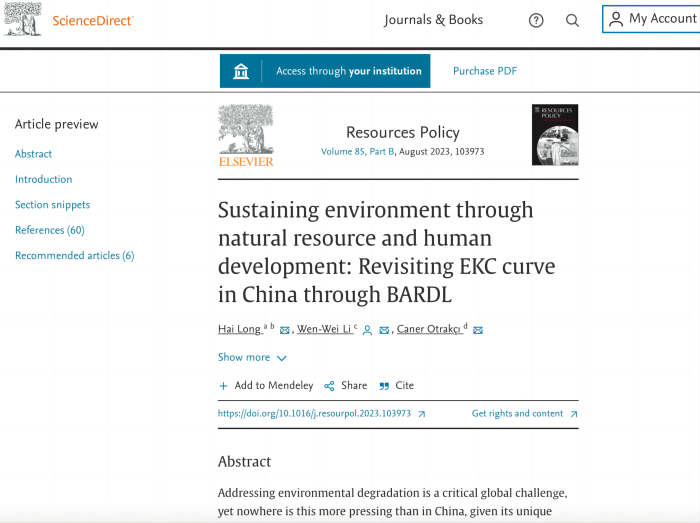Click the person icon beside Wen-Wei Li
700x523 pixels.
367,330
